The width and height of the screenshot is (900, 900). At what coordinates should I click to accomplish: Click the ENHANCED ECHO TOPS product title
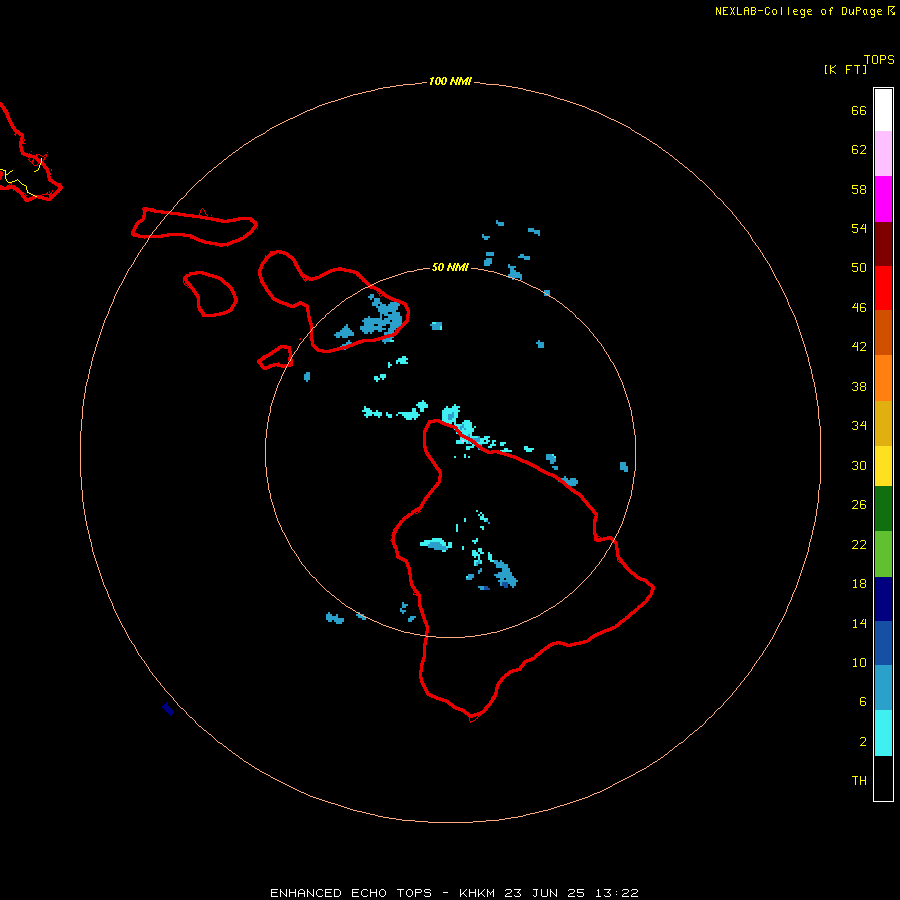click(351, 893)
